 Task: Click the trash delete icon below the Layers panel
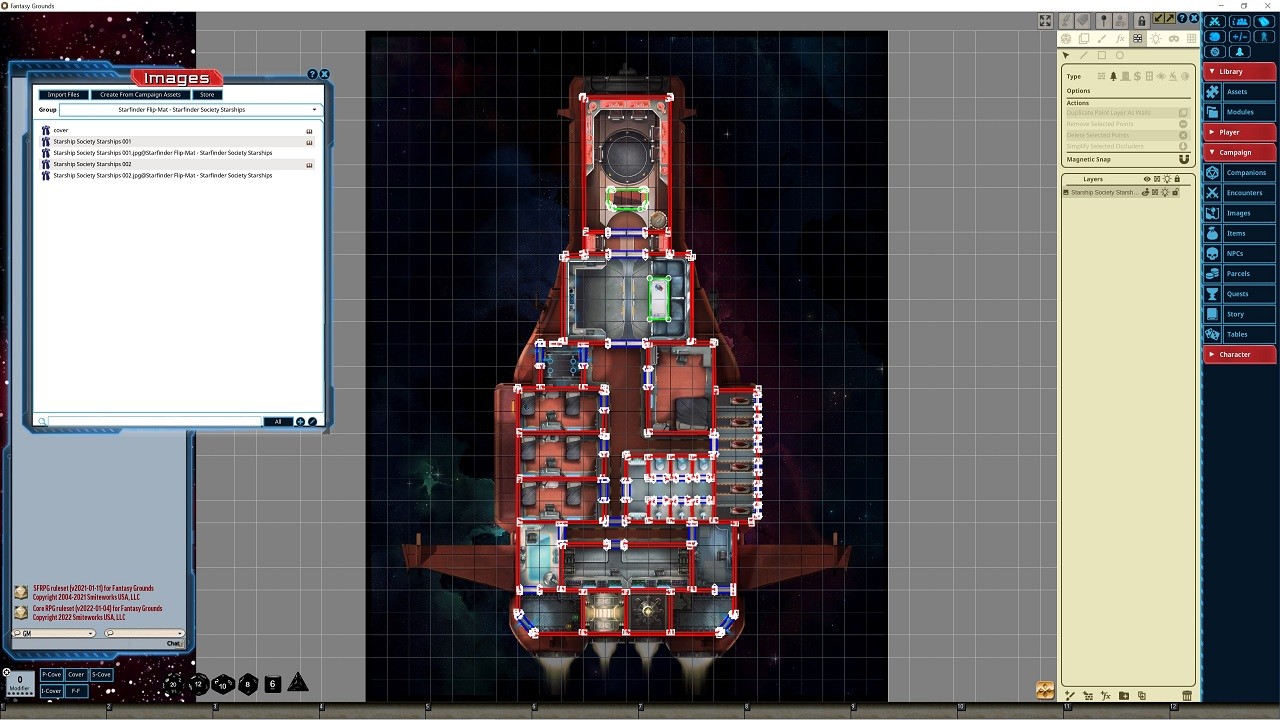[1187, 695]
